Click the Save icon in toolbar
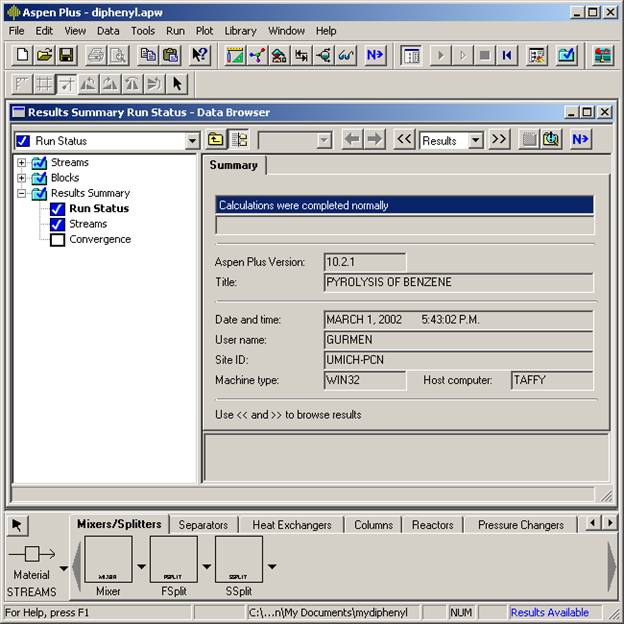 [66, 55]
